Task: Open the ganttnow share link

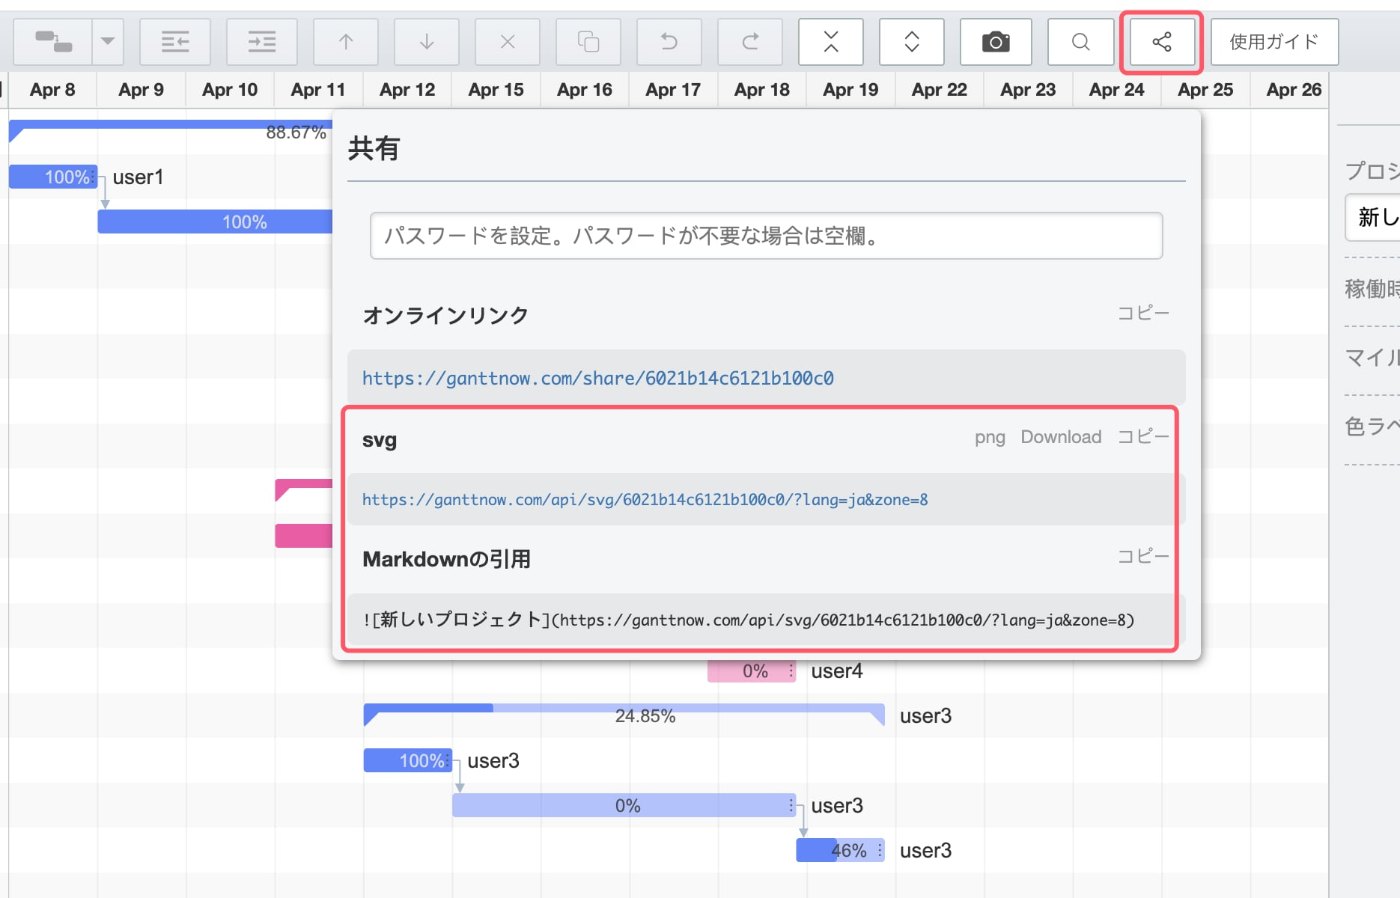Action: coord(598,378)
